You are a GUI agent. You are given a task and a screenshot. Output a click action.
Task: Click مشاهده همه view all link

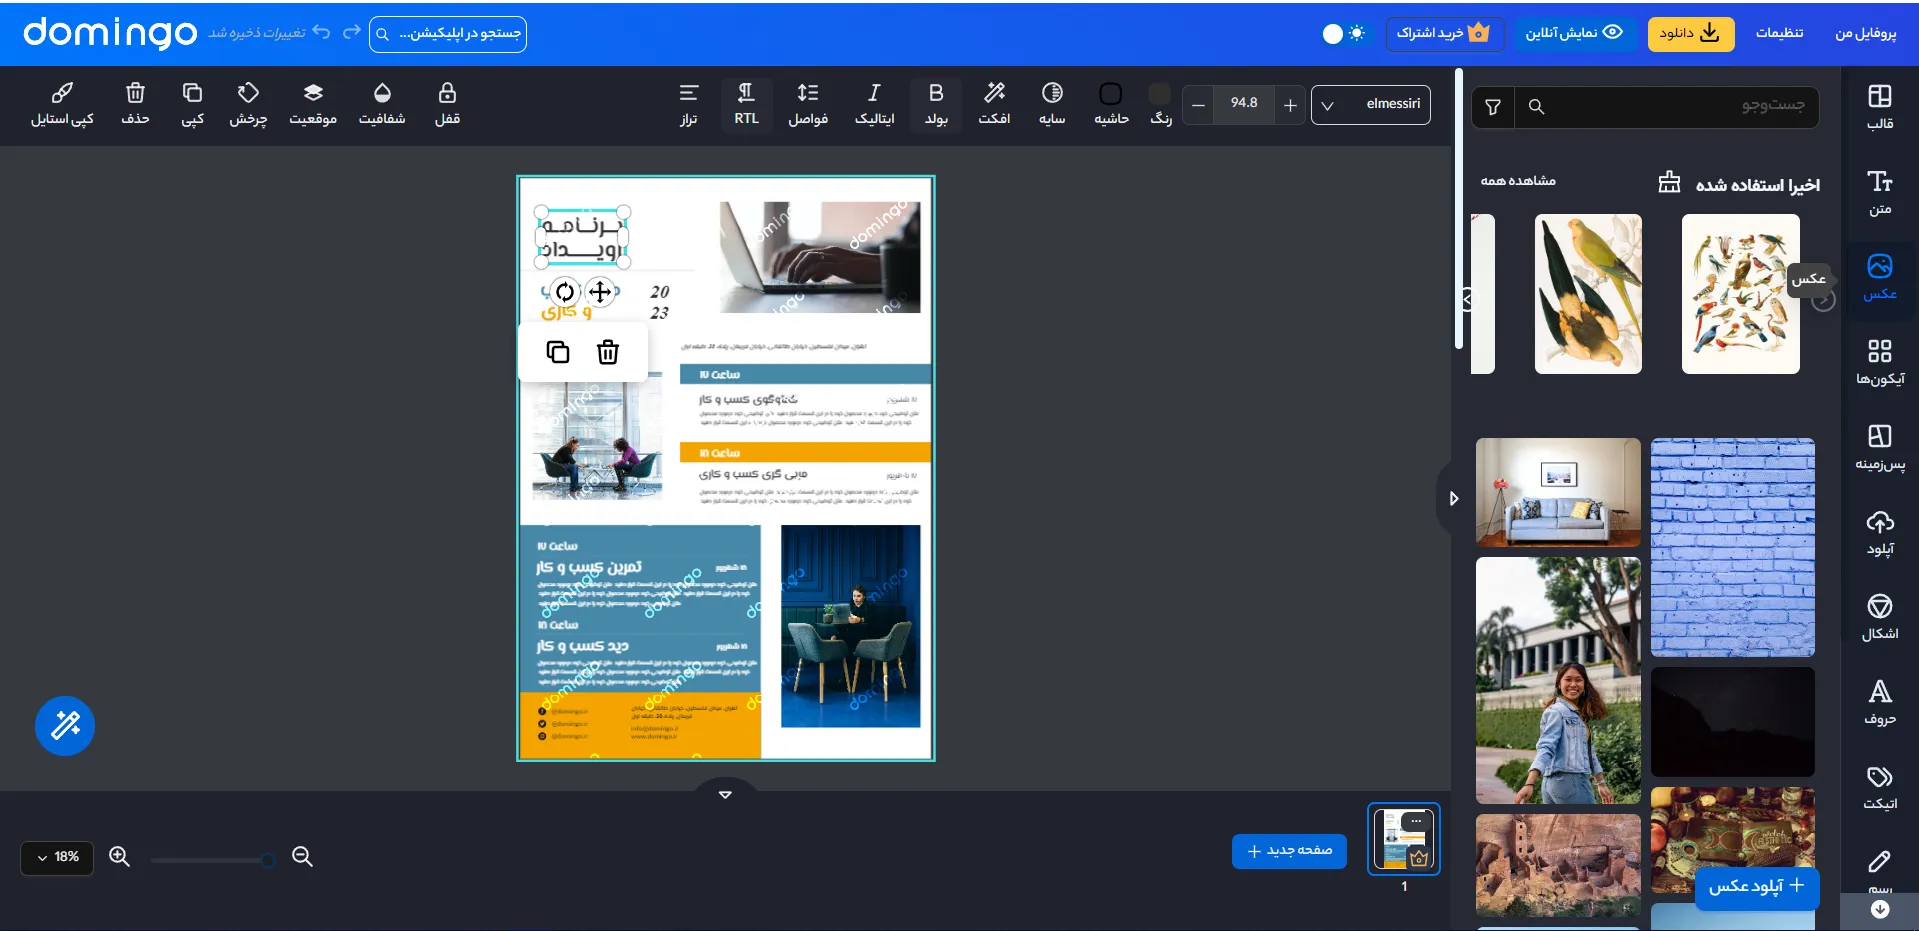point(1518,181)
